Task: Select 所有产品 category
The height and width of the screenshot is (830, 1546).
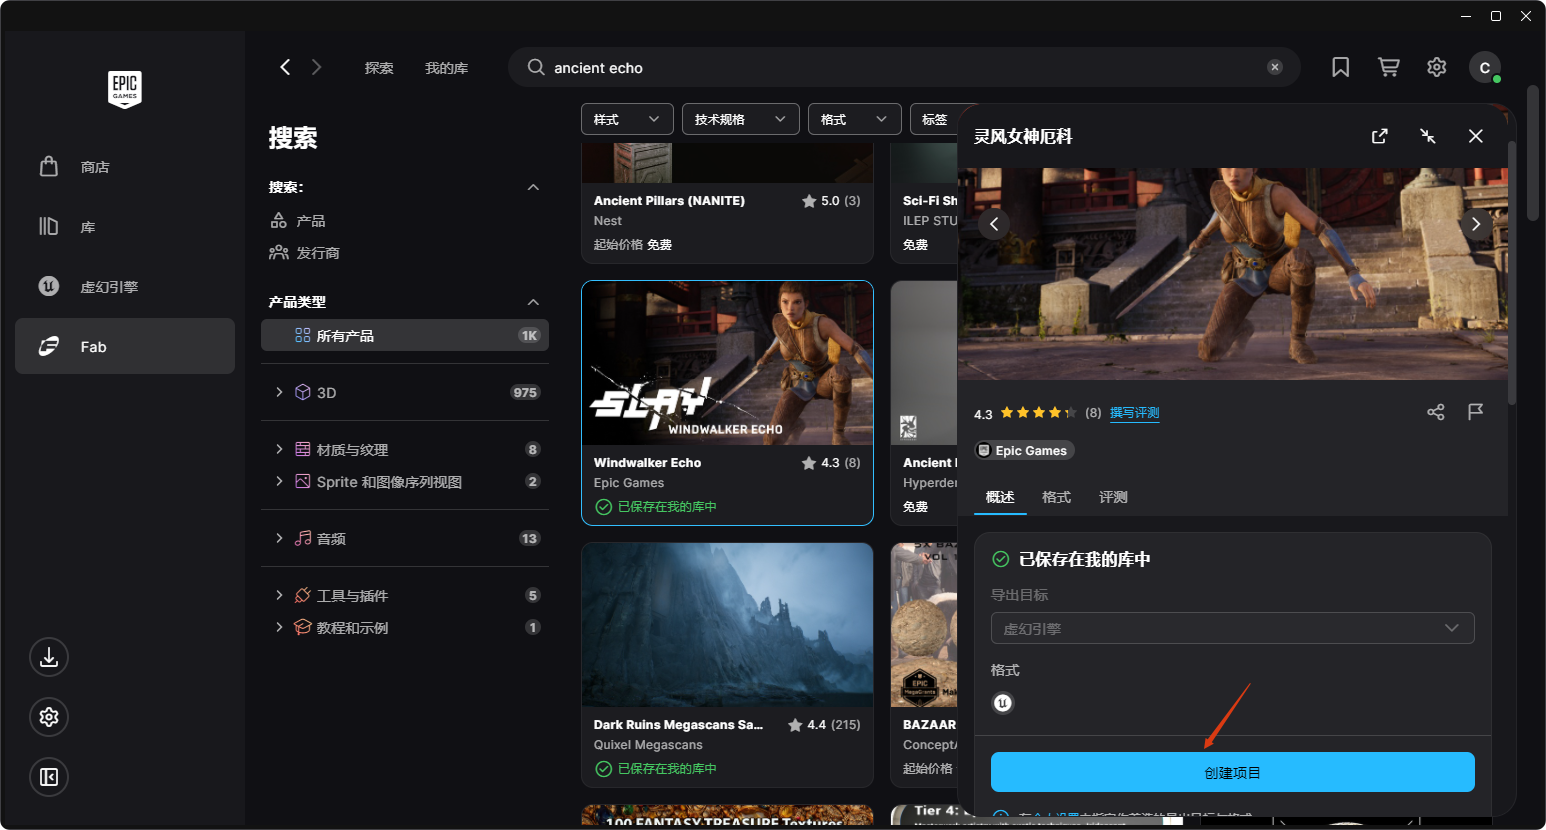Action: 405,336
